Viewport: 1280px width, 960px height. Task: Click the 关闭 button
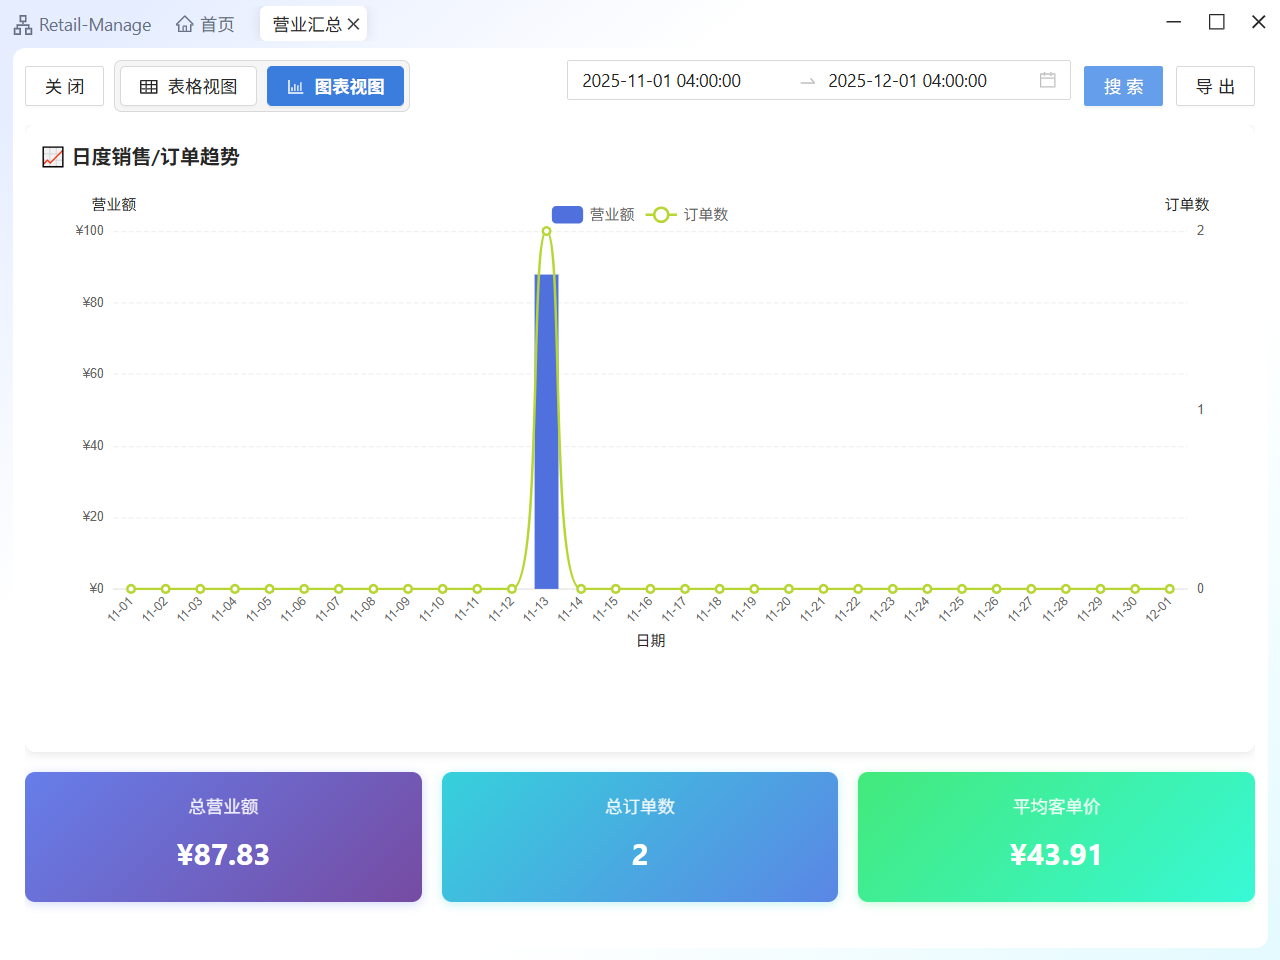click(64, 87)
